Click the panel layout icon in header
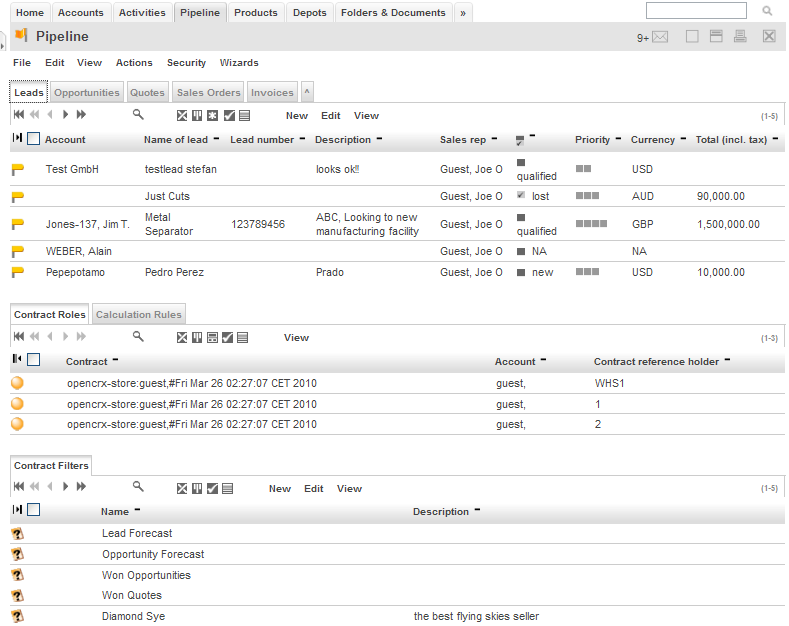789x626 pixels. (716, 36)
